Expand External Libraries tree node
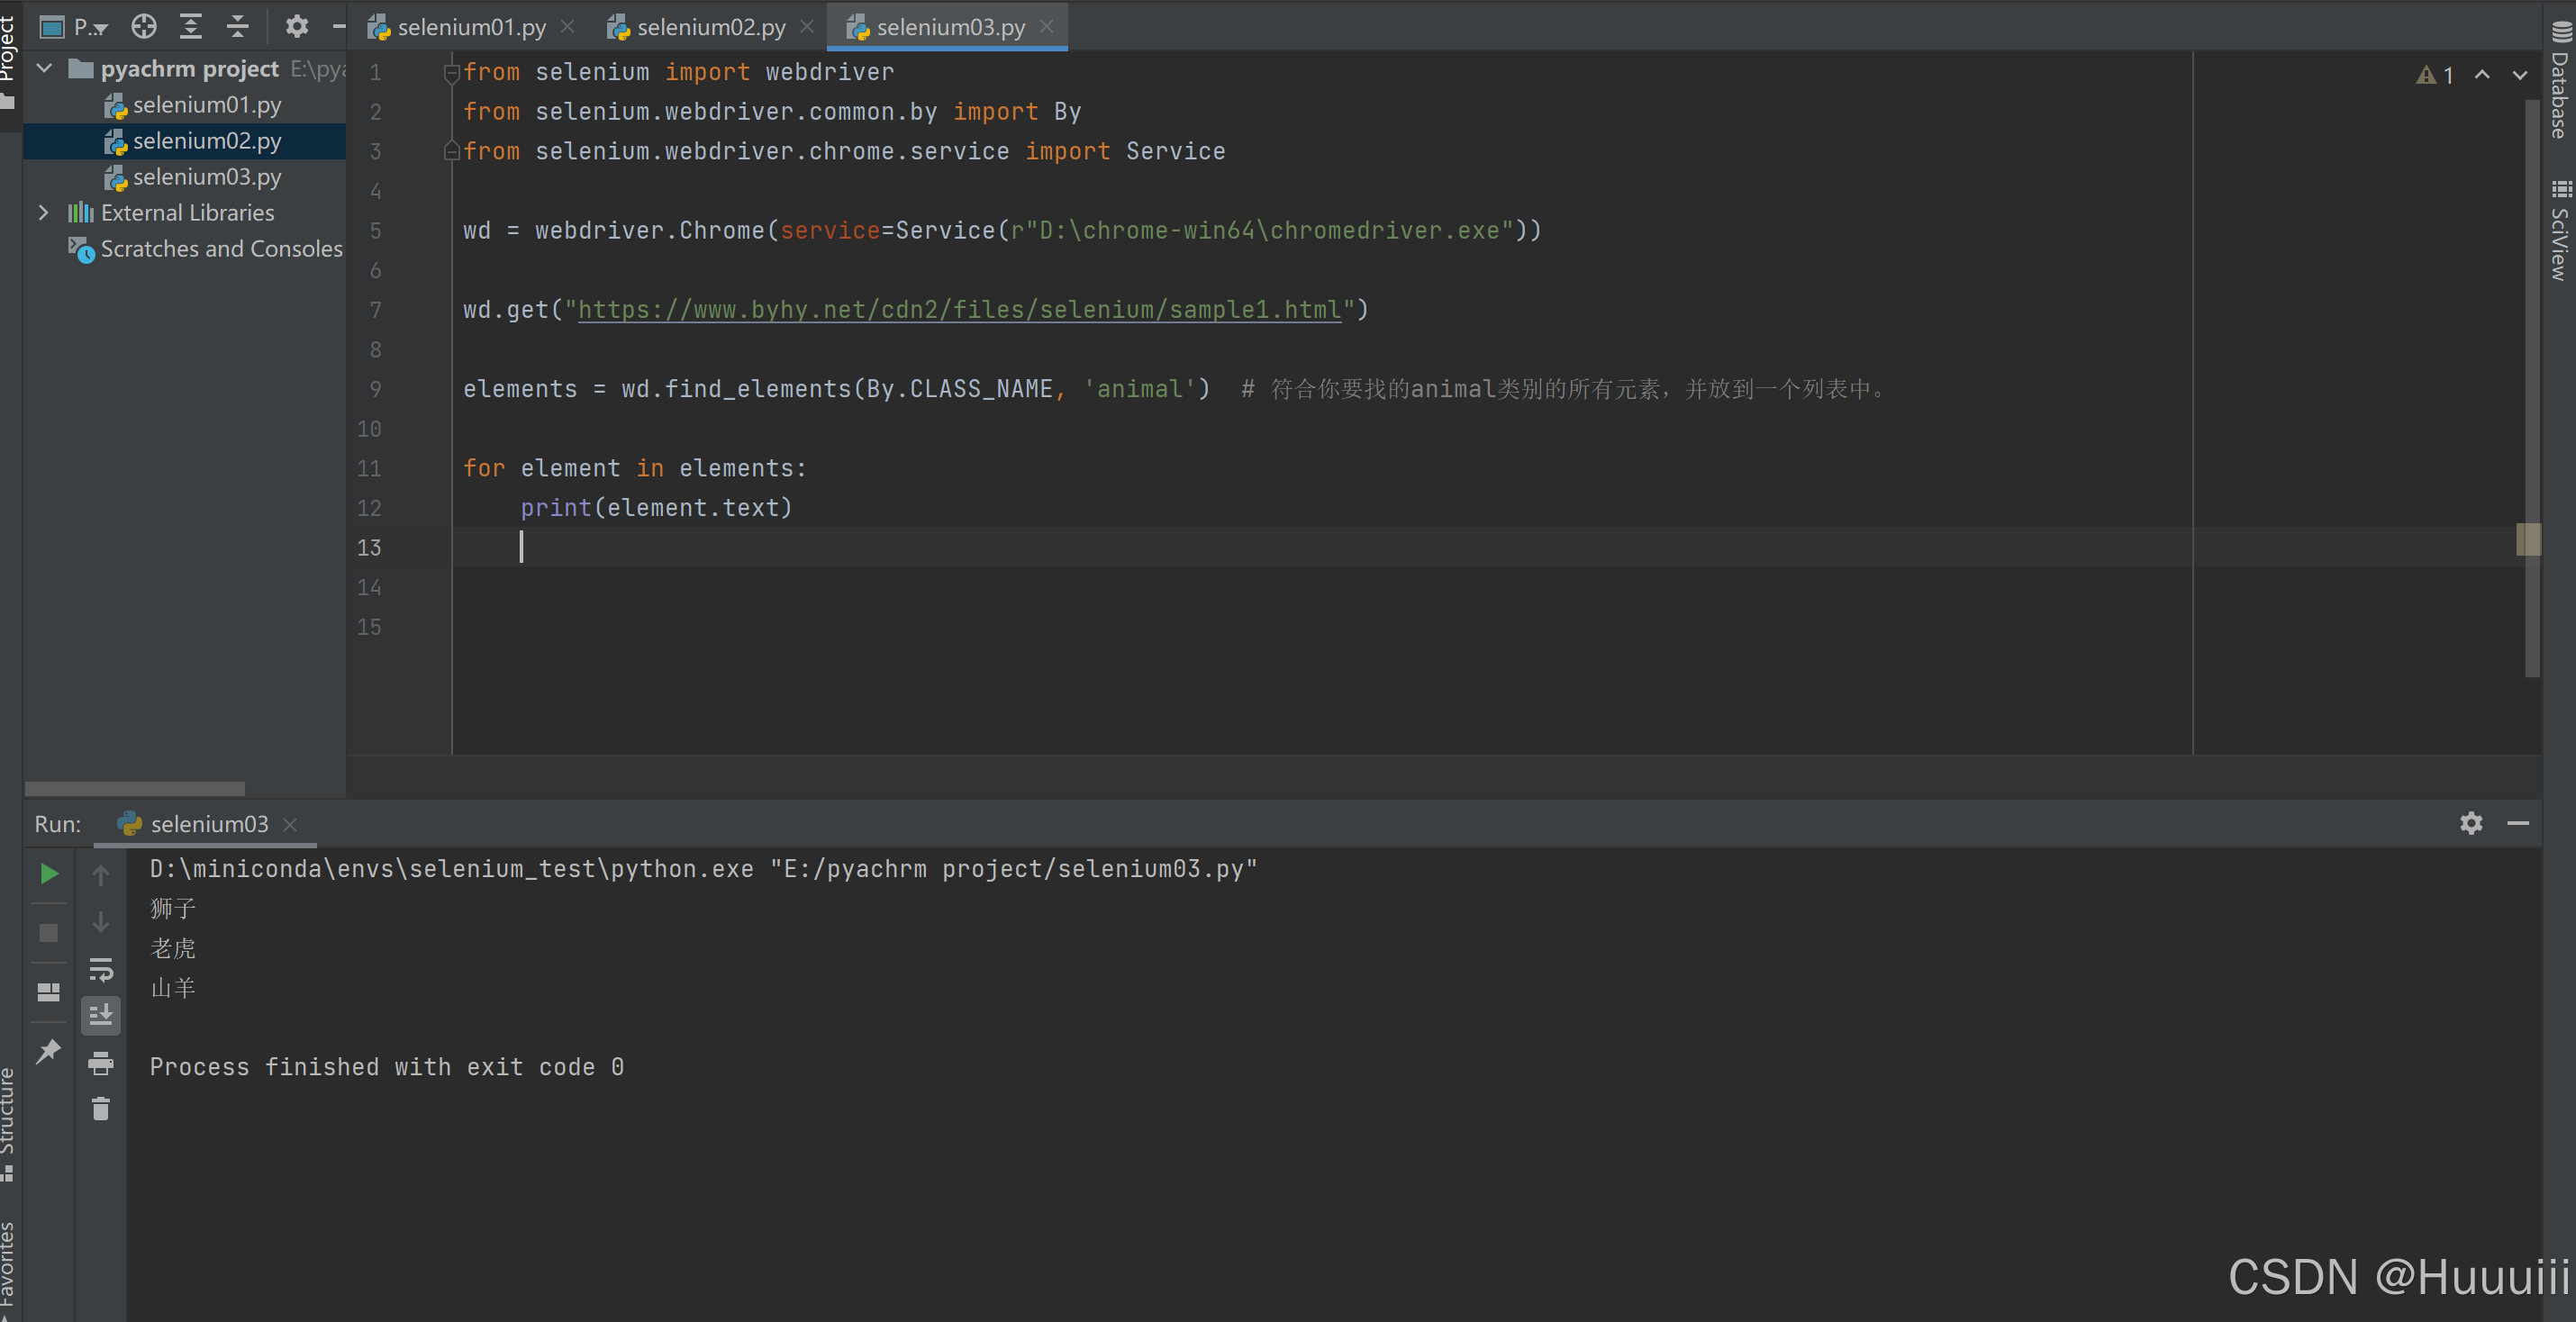Image resolution: width=2576 pixels, height=1322 pixels. (x=43, y=213)
